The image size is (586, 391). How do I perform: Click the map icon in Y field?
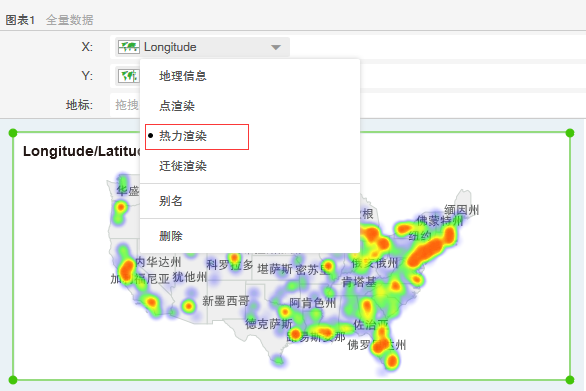129,76
